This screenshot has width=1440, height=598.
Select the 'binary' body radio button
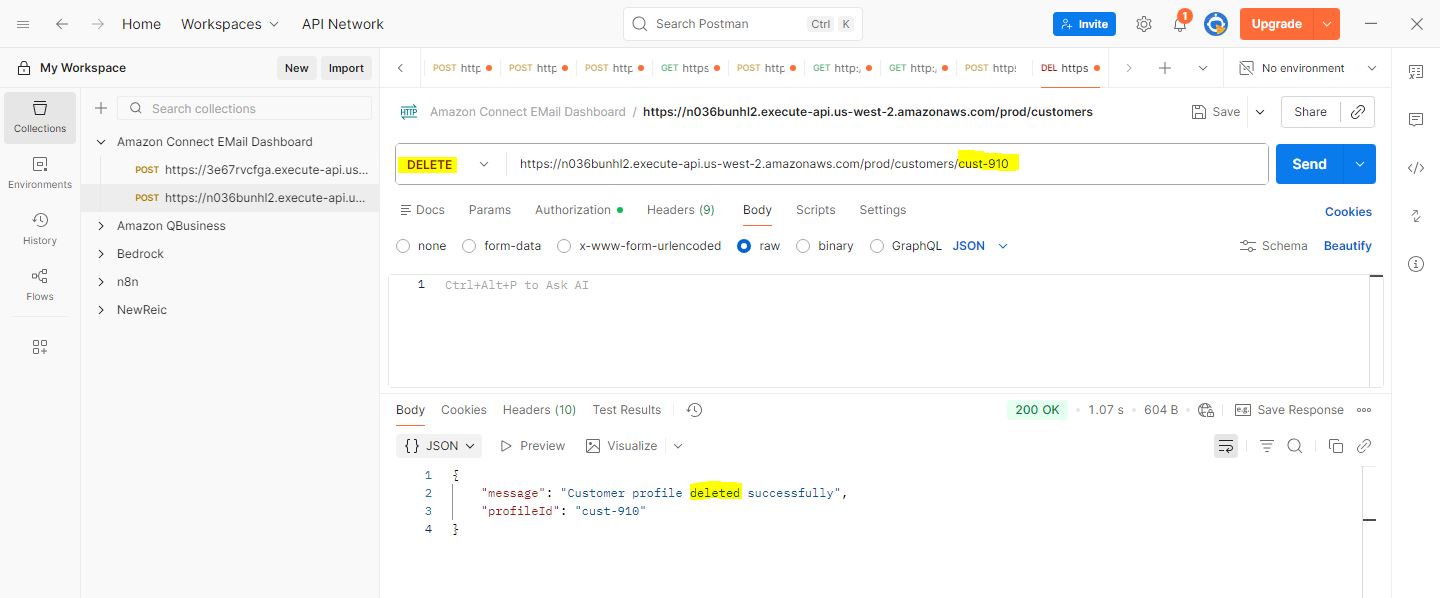[x=803, y=246]
